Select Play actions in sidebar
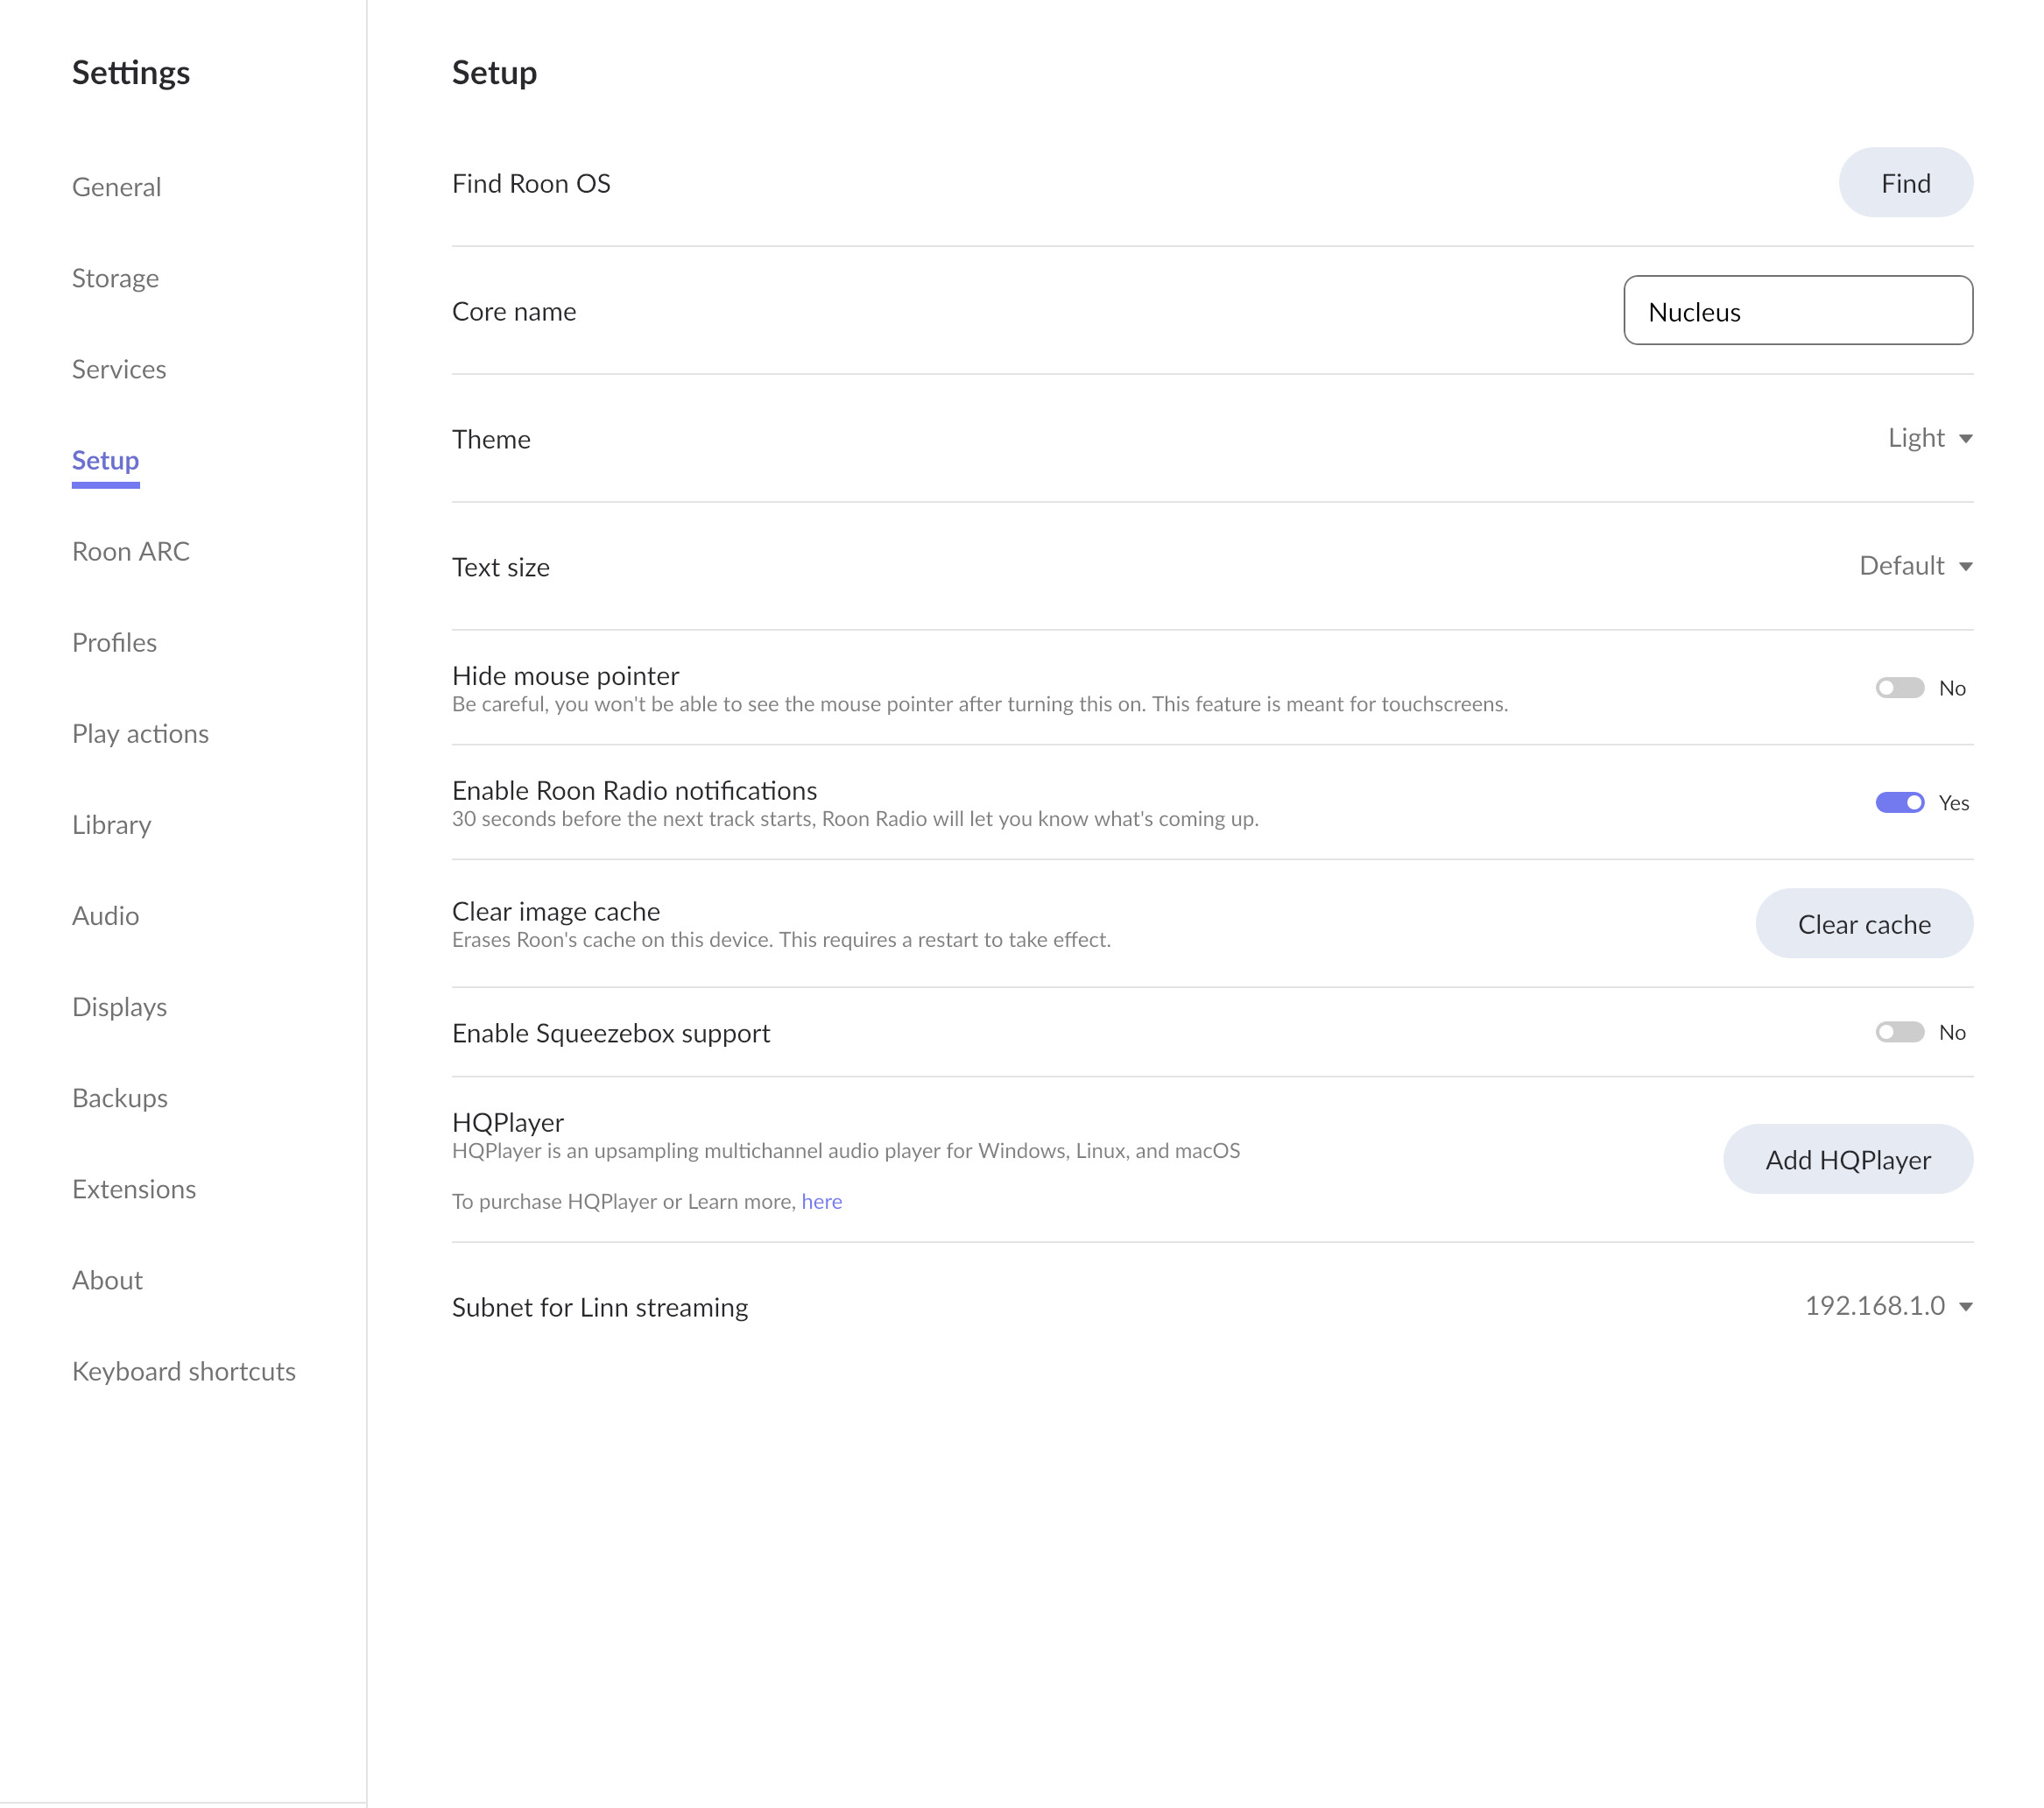Viewport: 2044px width, 1808px height. click(140, 734)
